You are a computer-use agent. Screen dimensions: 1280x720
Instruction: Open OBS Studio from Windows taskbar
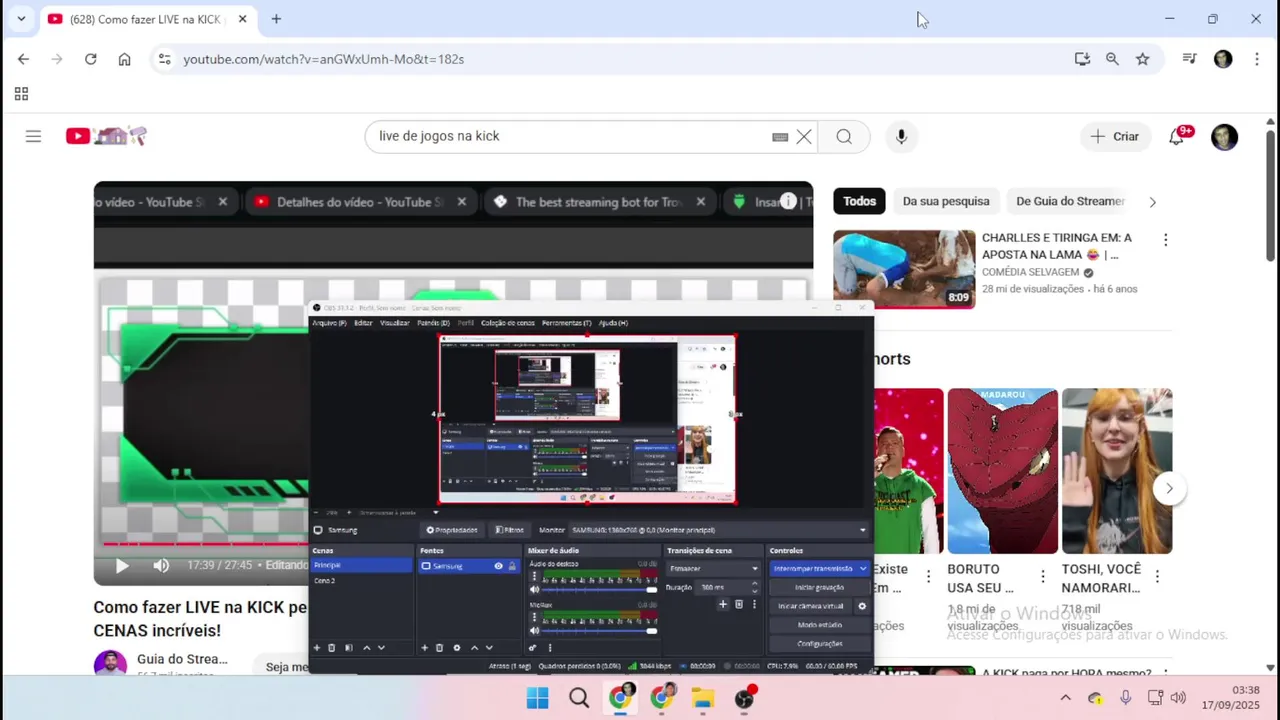(x=744, y=698)
